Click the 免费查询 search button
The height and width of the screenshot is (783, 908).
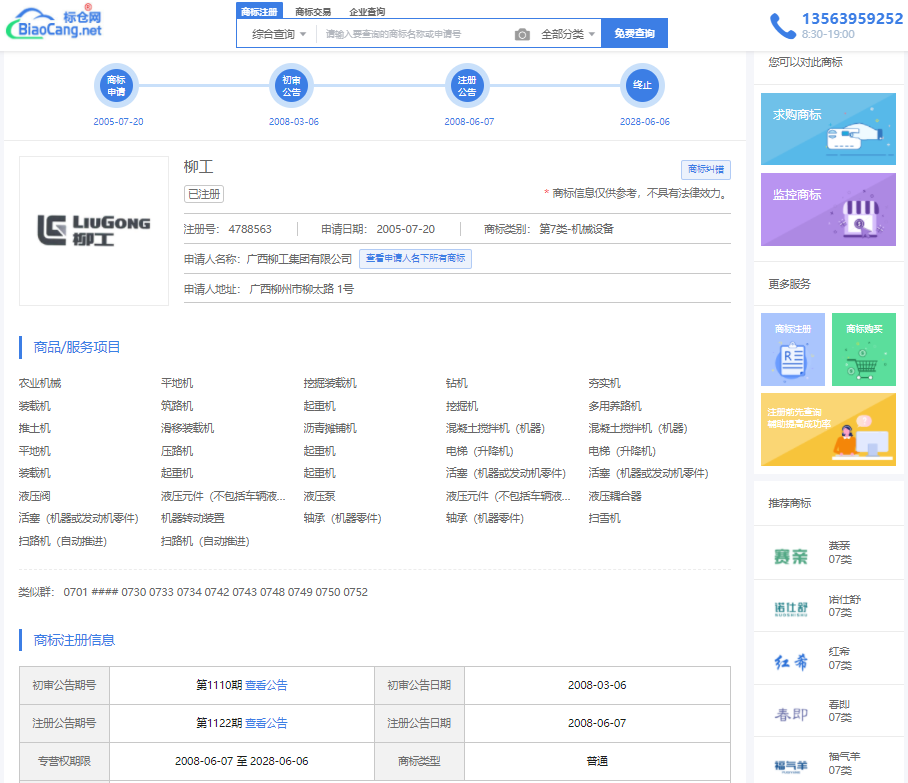click(634, 33)
